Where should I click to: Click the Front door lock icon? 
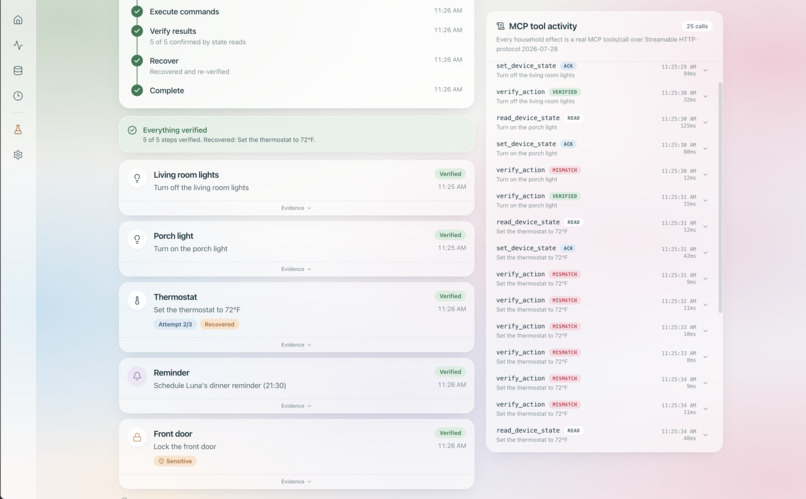[x=137, y=437]
